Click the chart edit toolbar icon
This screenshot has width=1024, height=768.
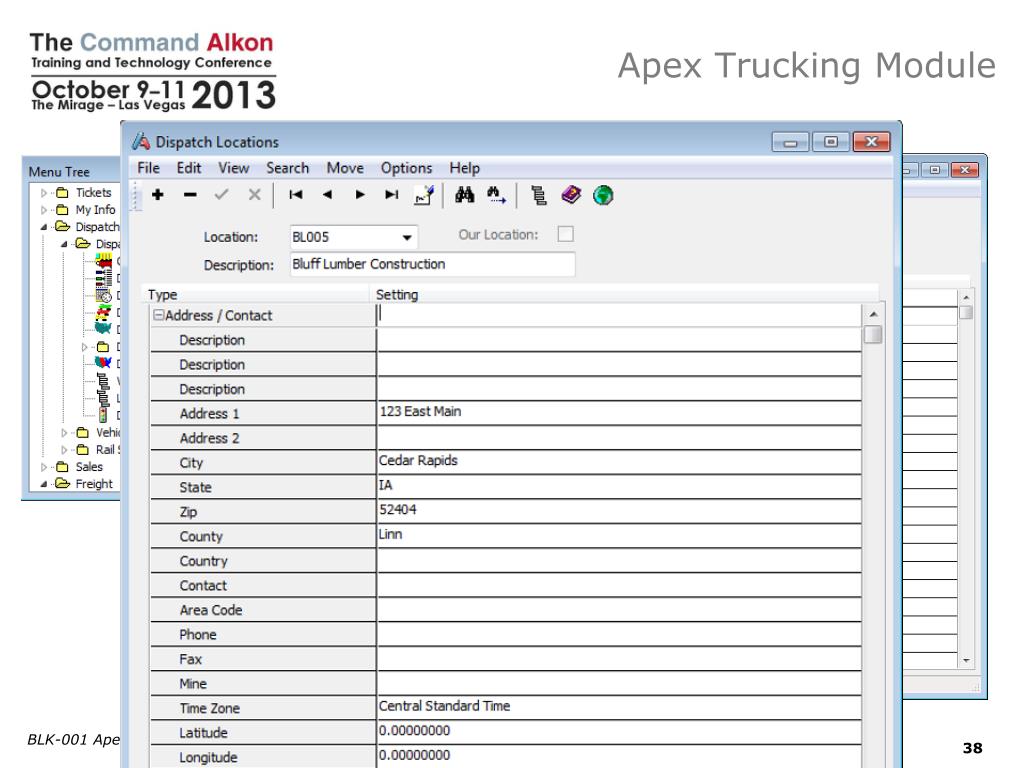(x=424, y=195)
